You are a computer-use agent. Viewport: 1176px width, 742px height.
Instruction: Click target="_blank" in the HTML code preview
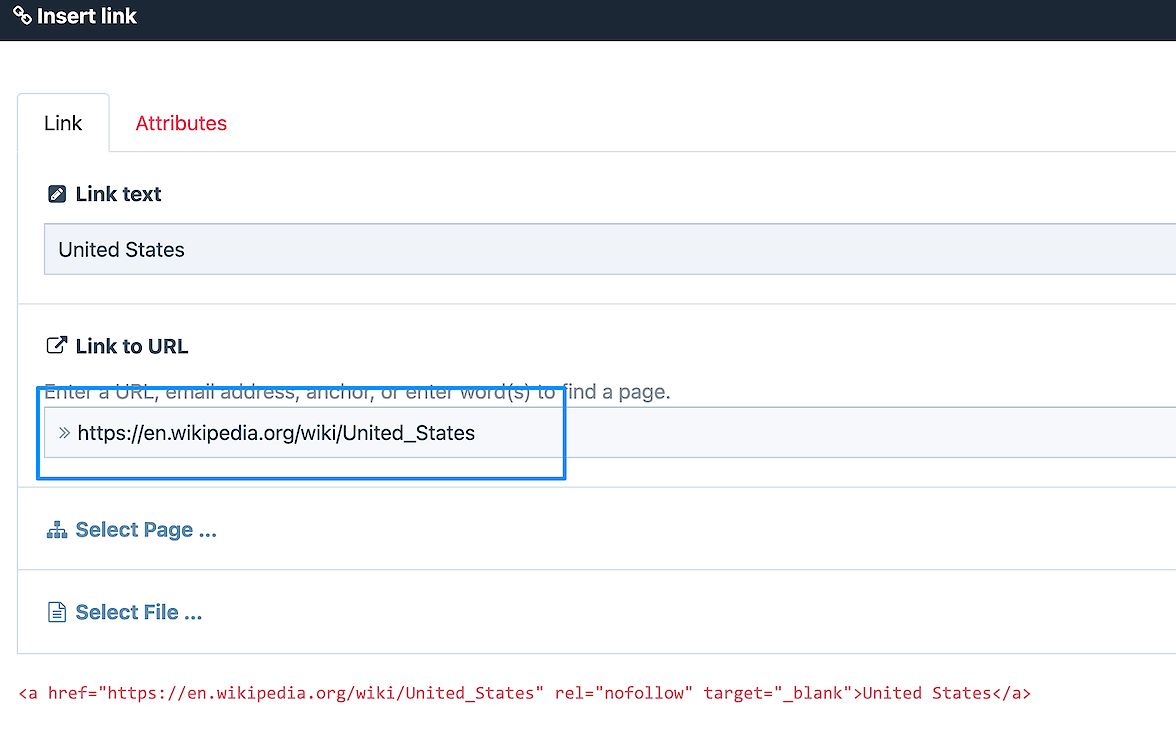777,692
